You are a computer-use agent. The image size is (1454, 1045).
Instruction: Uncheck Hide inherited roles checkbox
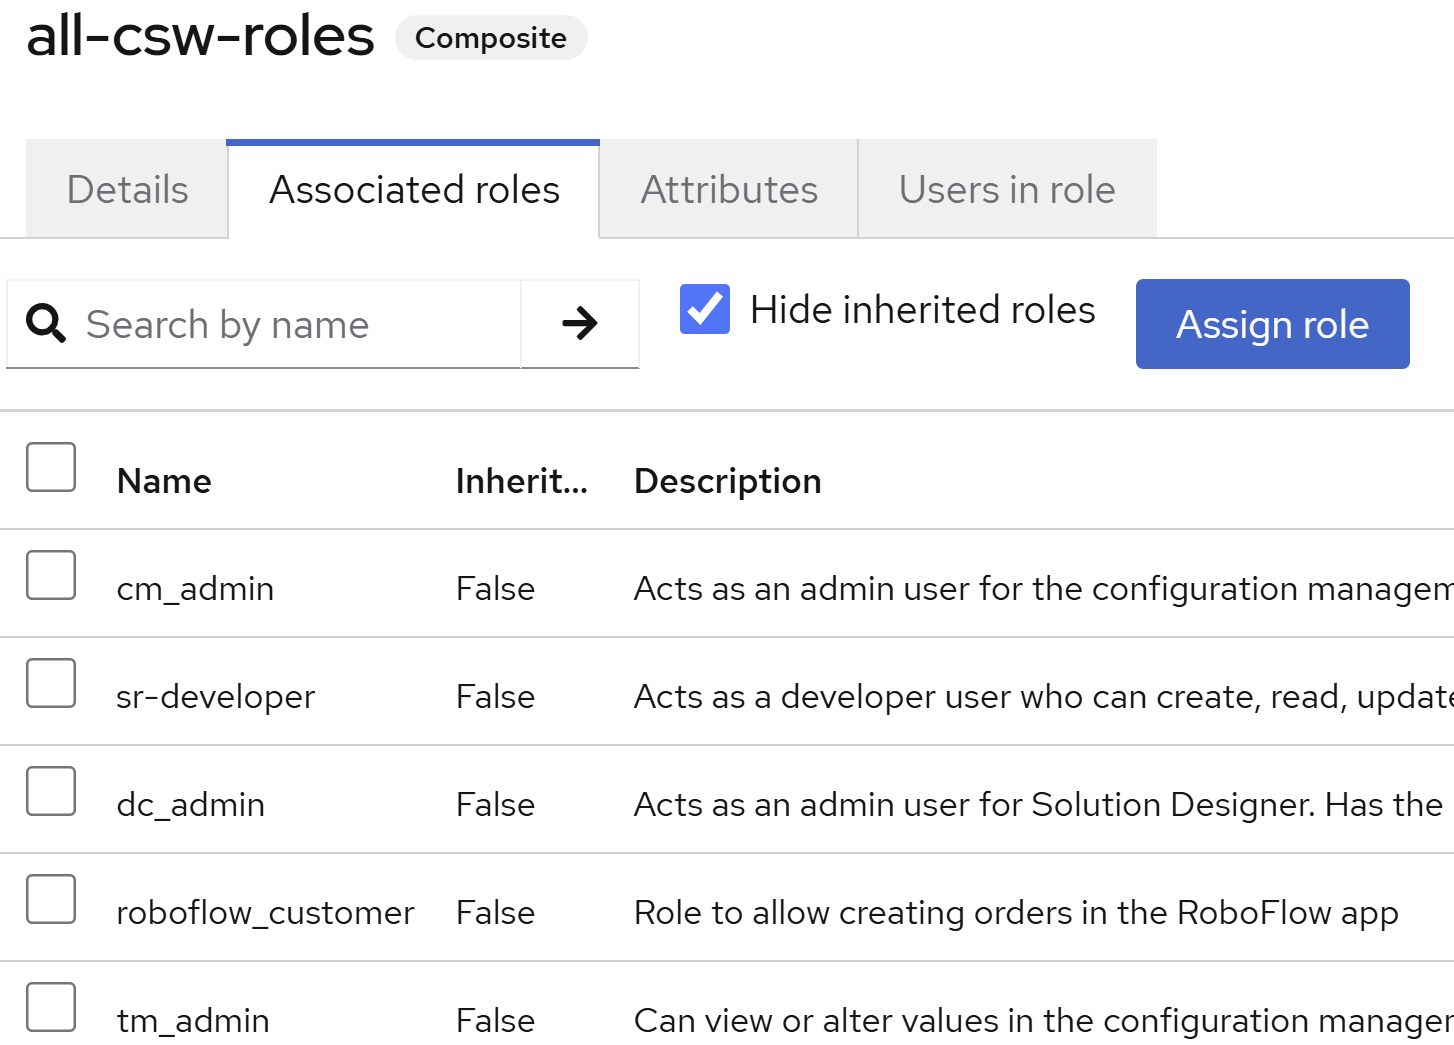click(x=705, y=309)
